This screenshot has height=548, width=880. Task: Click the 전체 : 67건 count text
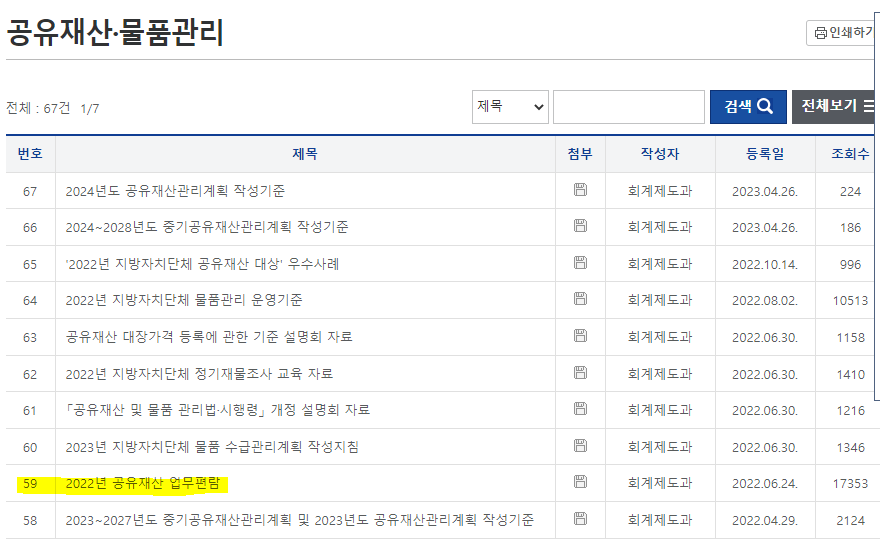38,108
